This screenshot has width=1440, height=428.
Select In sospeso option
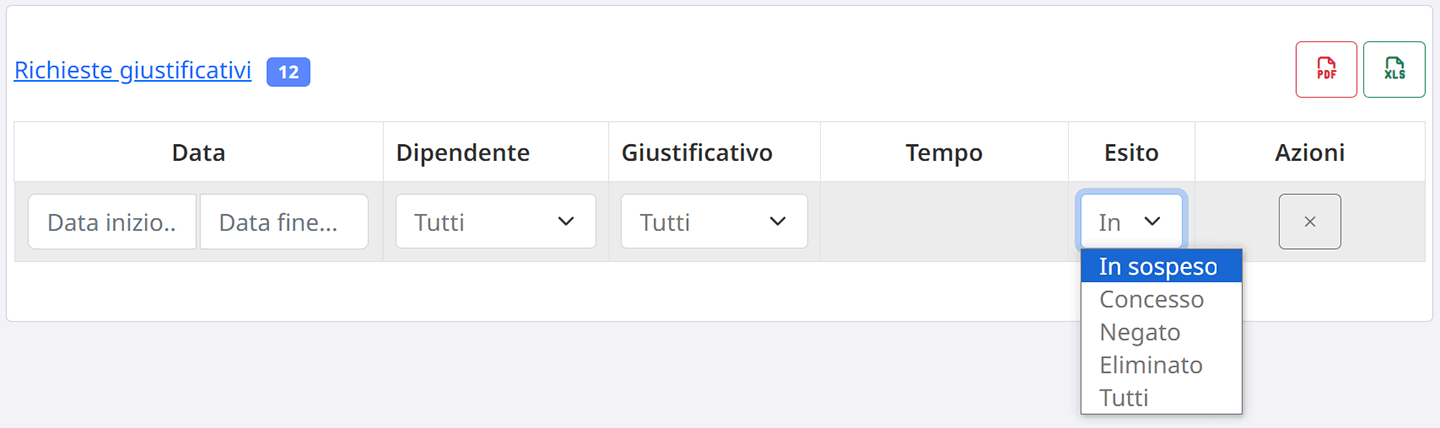coord(1161,267)
